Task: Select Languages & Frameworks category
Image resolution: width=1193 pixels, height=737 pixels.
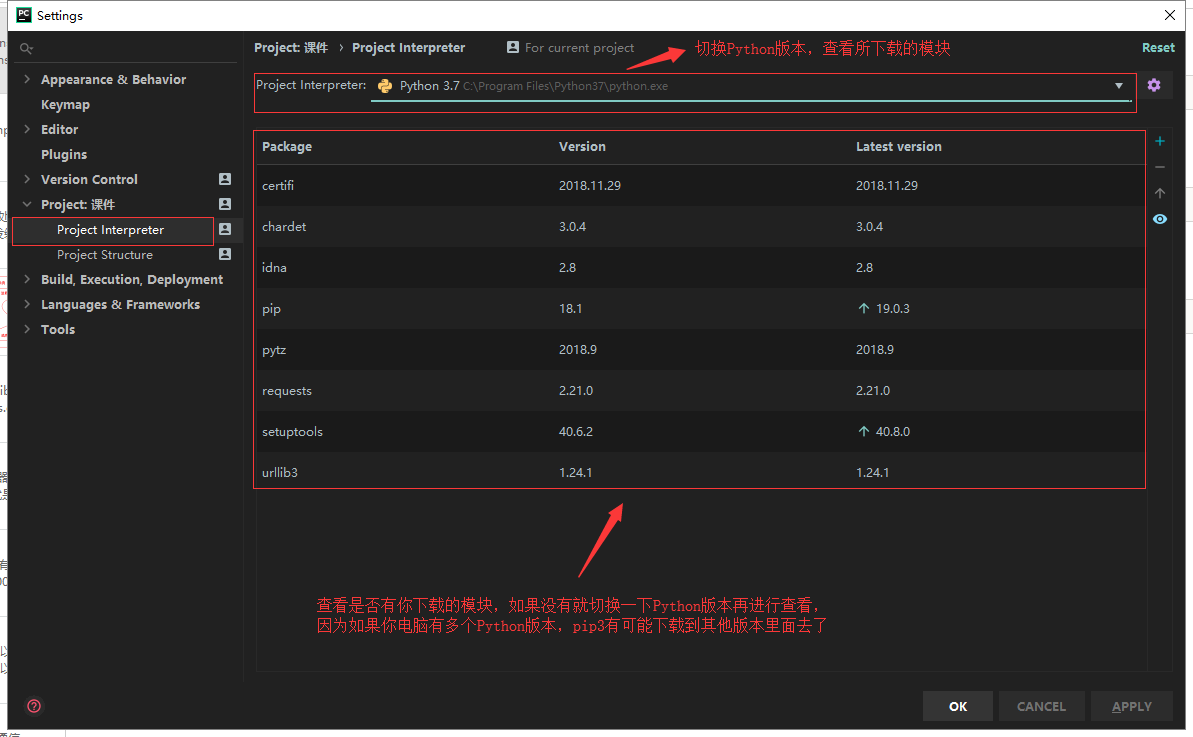Action: coord(120,304)
